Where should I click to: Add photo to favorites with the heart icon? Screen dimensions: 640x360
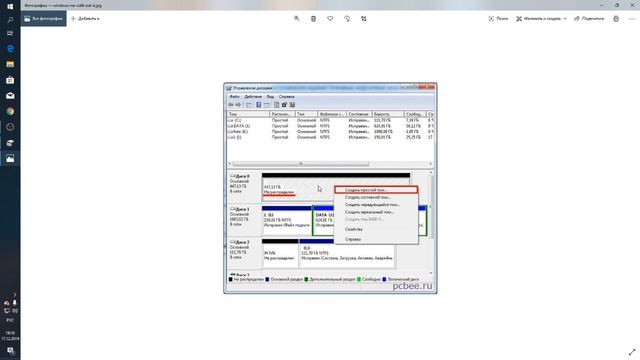tap(330, 19)
